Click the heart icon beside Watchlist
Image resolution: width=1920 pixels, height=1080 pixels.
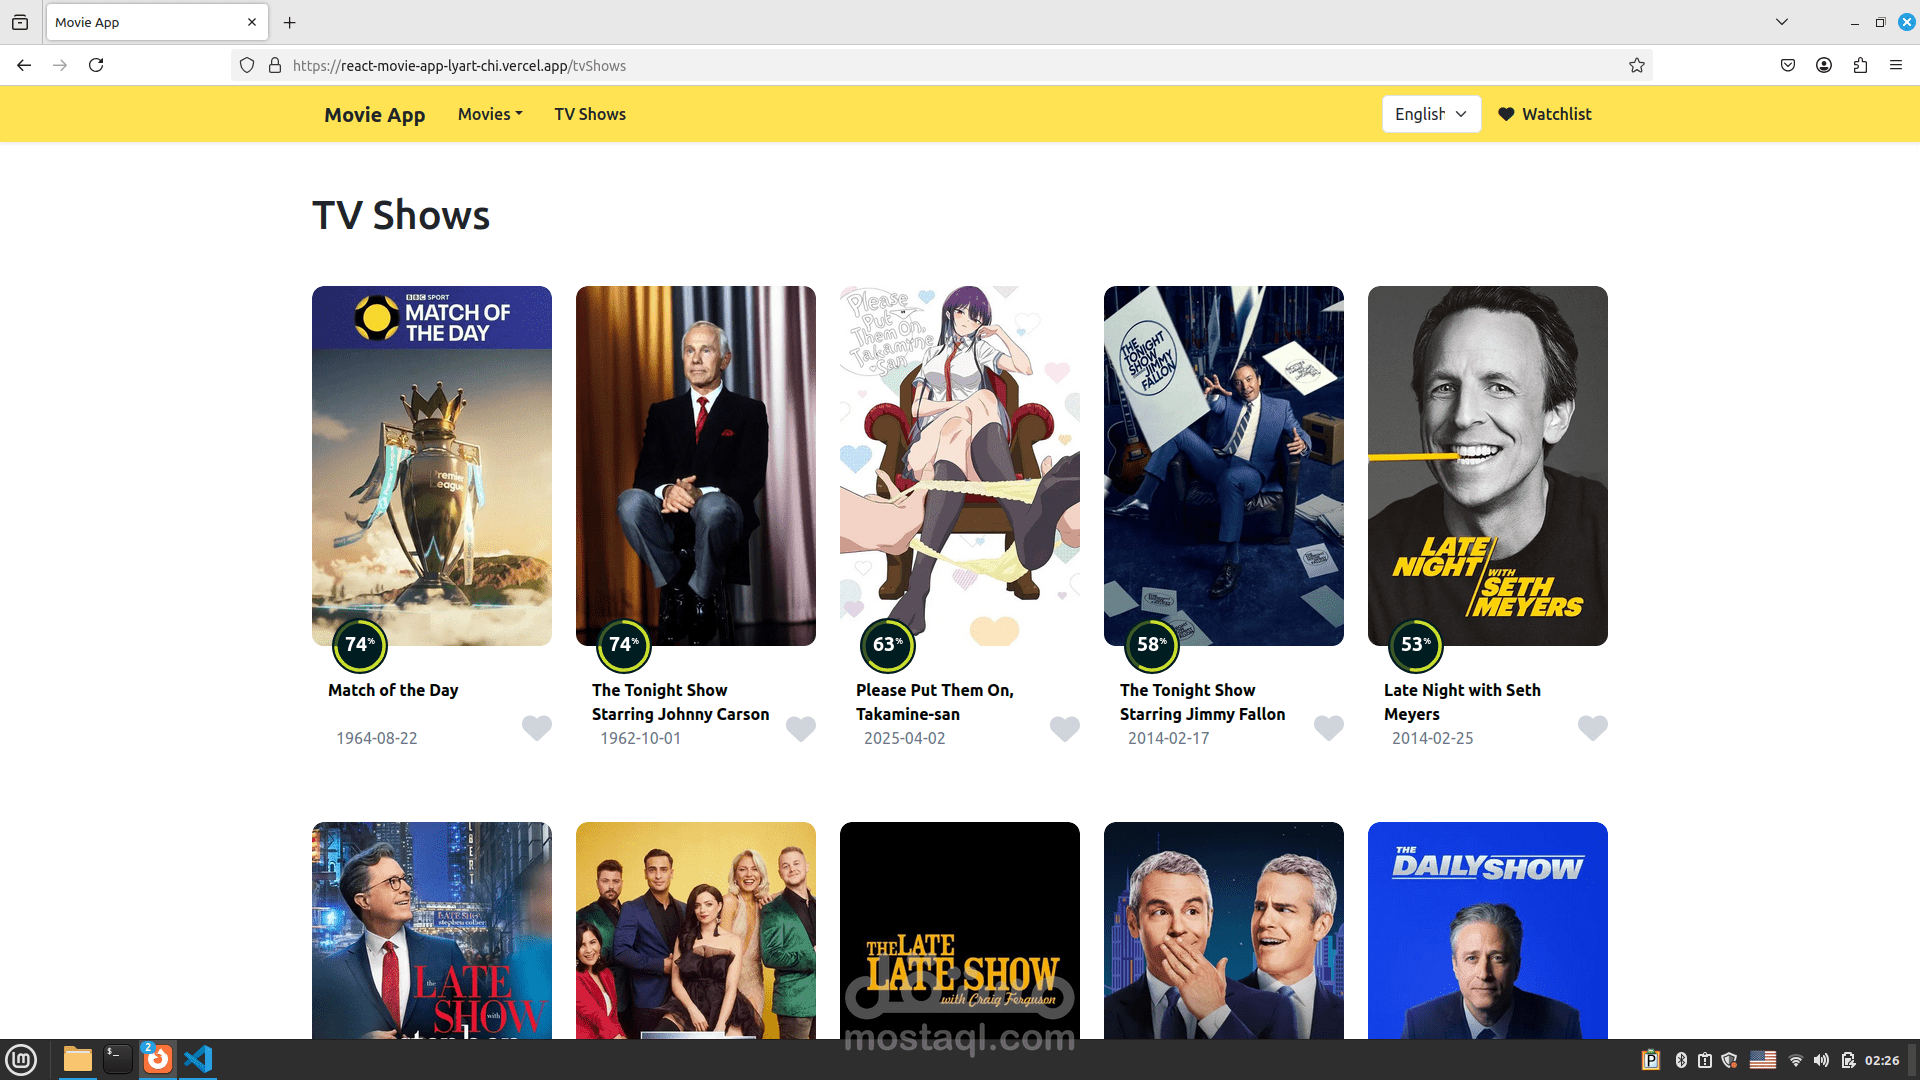point(1506,114)
